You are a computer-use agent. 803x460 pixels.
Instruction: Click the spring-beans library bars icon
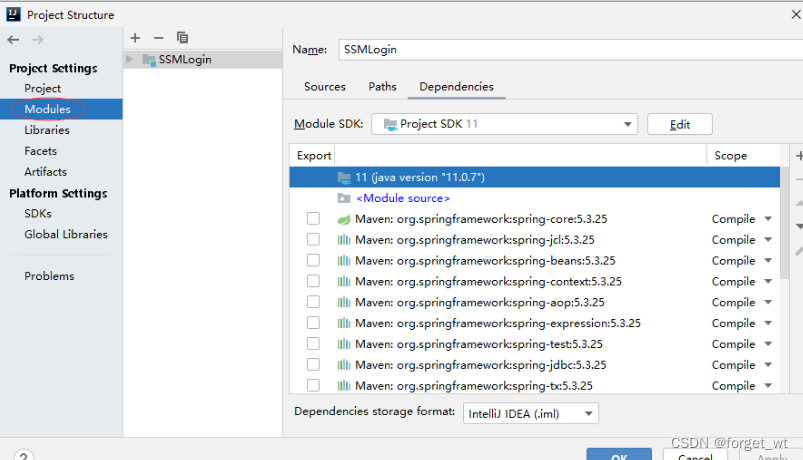point(344,261)
